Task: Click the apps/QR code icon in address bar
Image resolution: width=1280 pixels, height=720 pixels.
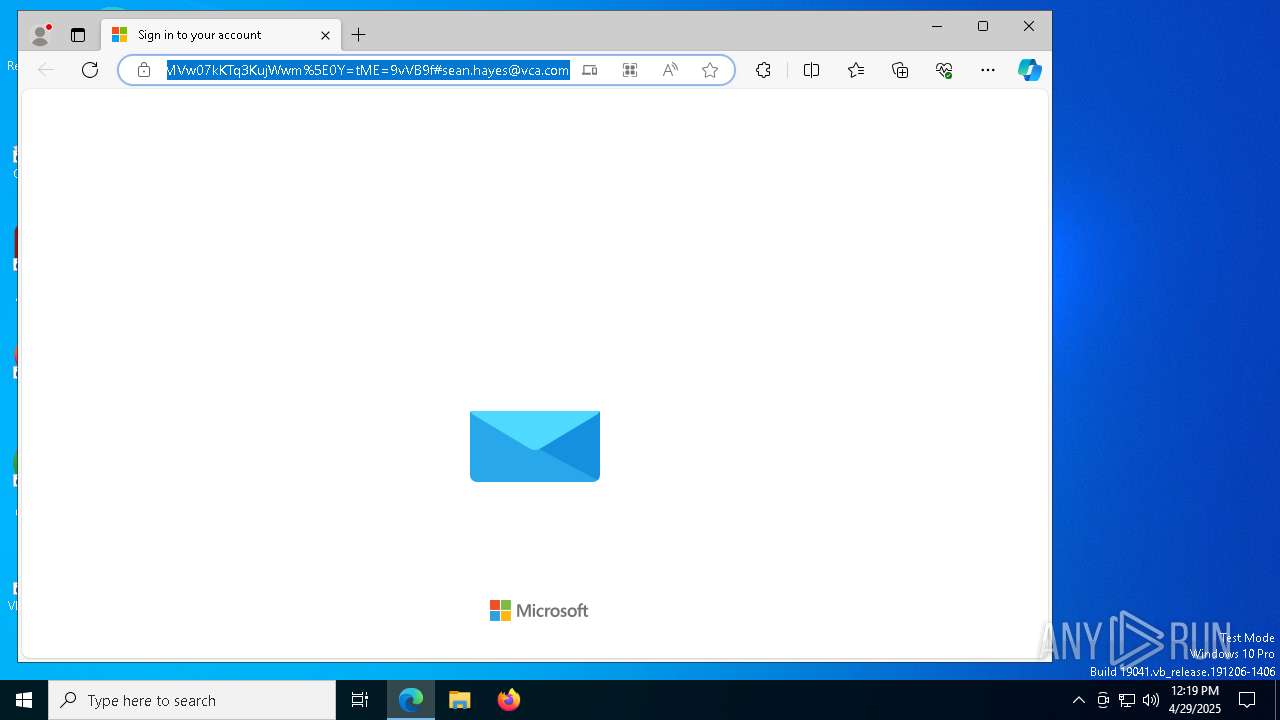Action: (x=630, y=70)
